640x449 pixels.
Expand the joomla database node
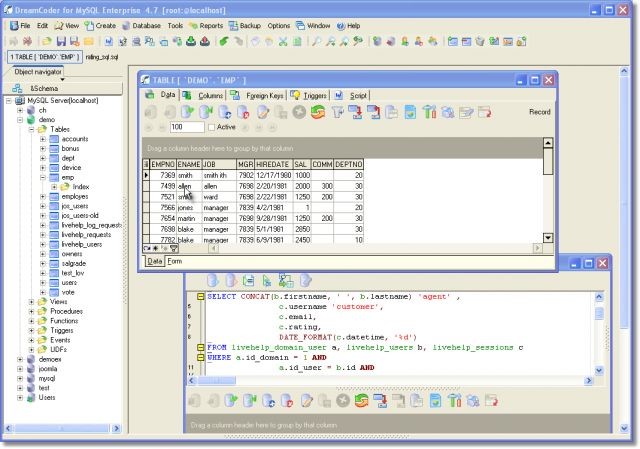click(20, 368)
